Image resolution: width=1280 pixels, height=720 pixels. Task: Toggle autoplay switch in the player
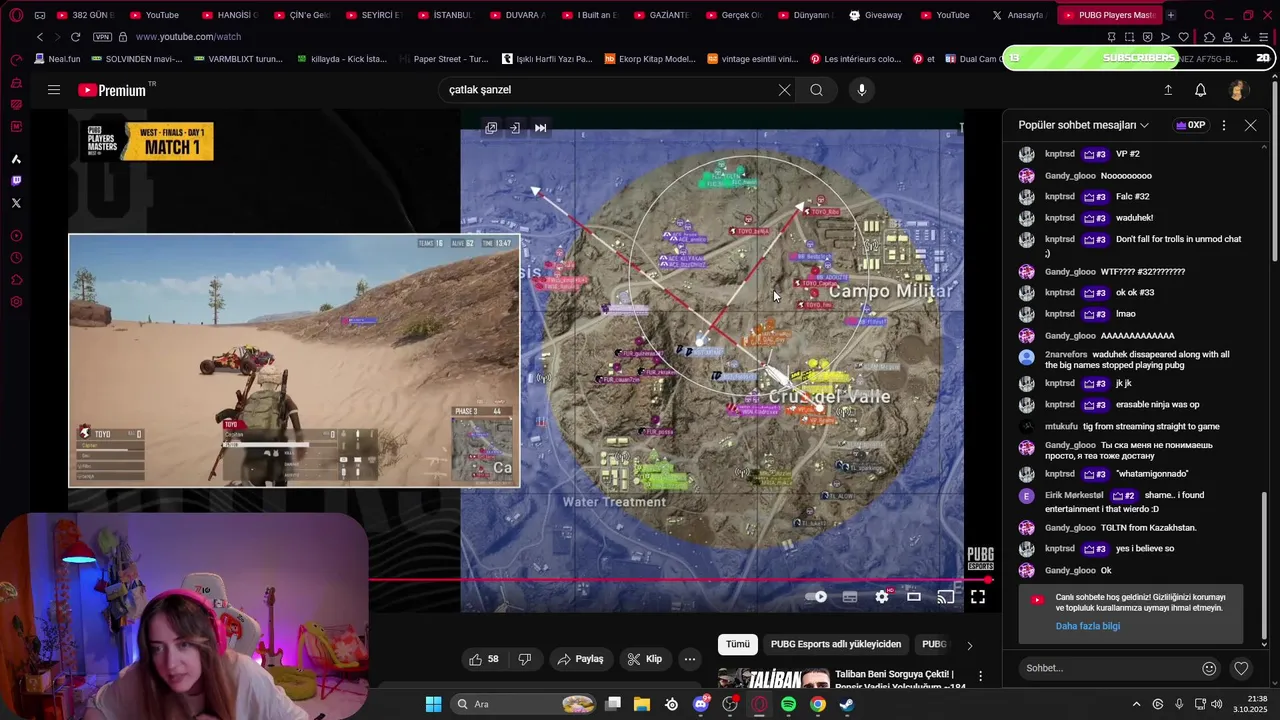pyautogui.click(x=817, y=597)
